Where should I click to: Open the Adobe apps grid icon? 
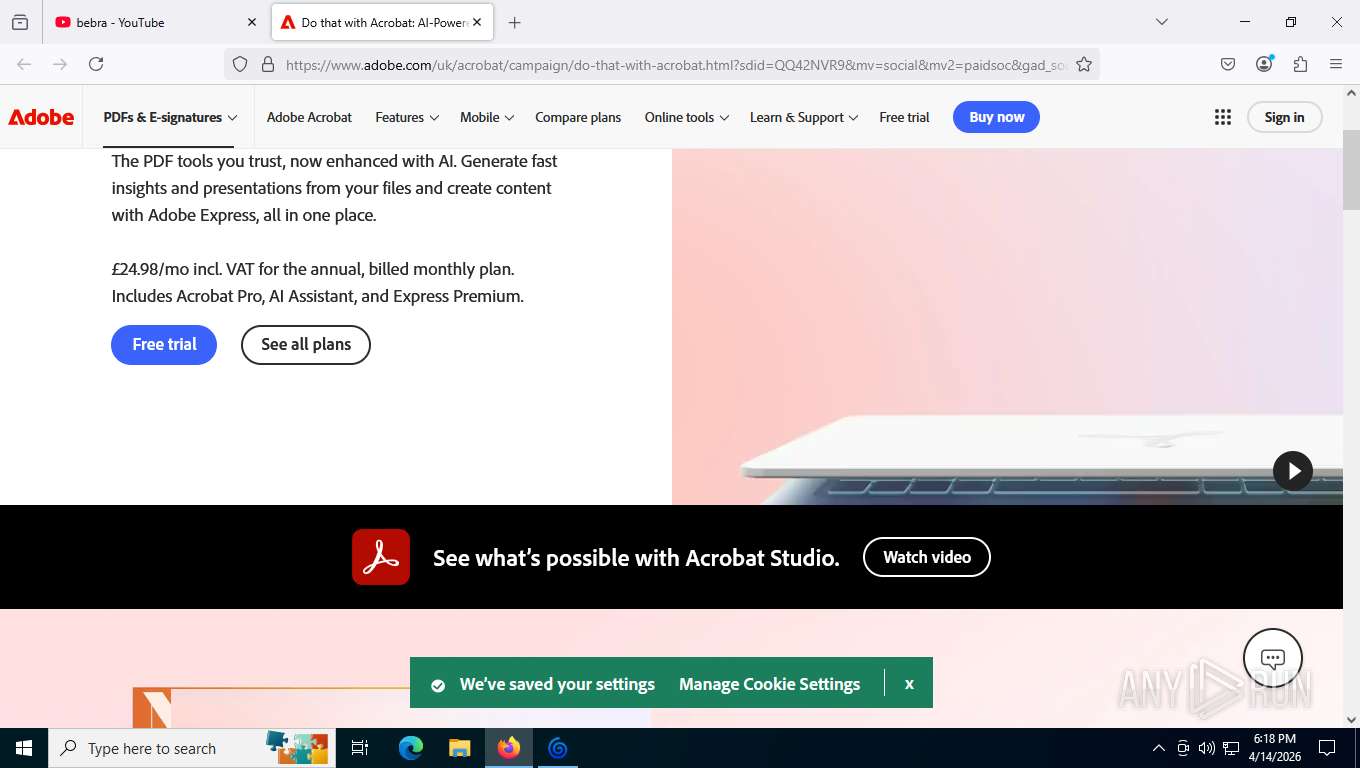tap(1222, 117)
